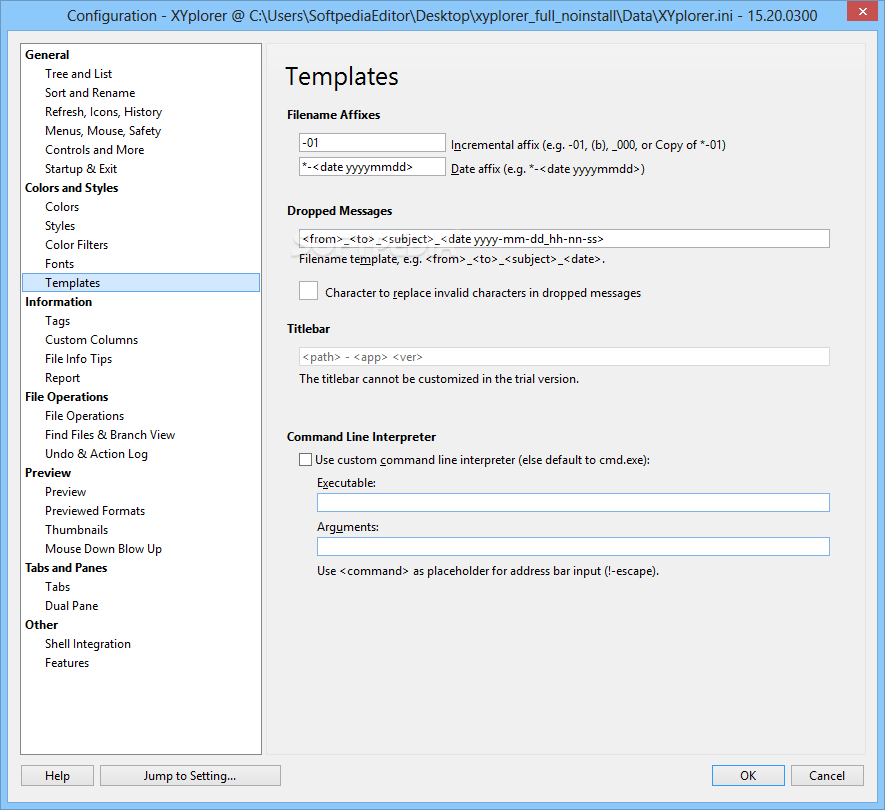Close the Configuration window
Screen dimensions: 885x810
pyautogui.click(x=862, y=11)
